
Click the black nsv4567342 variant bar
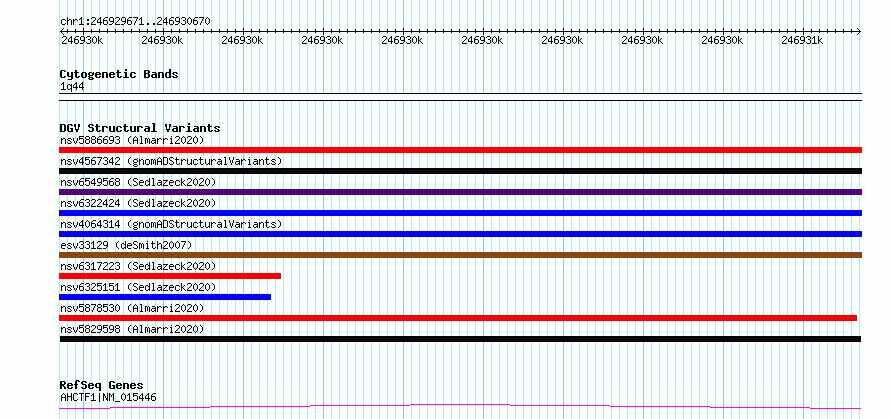460,171
